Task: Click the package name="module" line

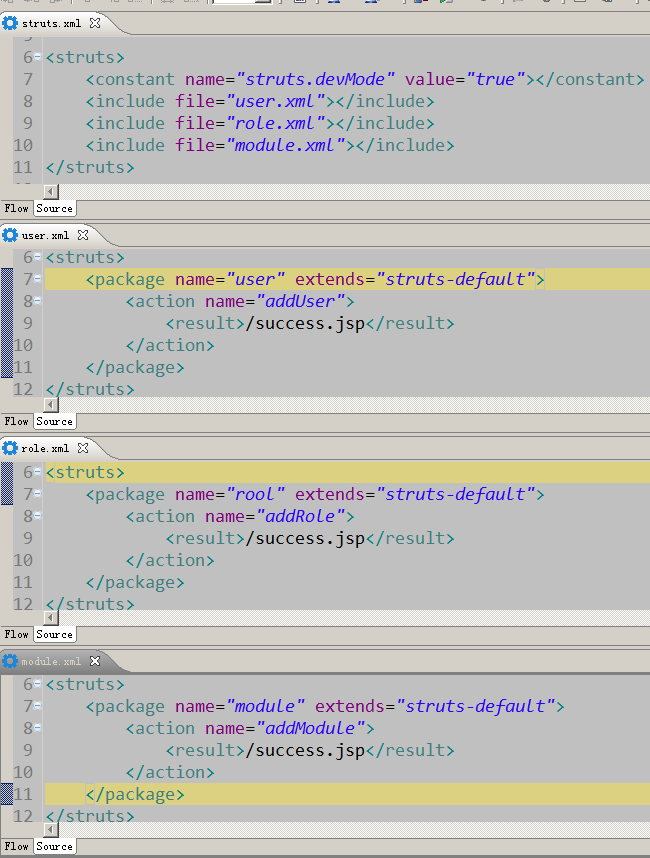Action: point(325,706)
